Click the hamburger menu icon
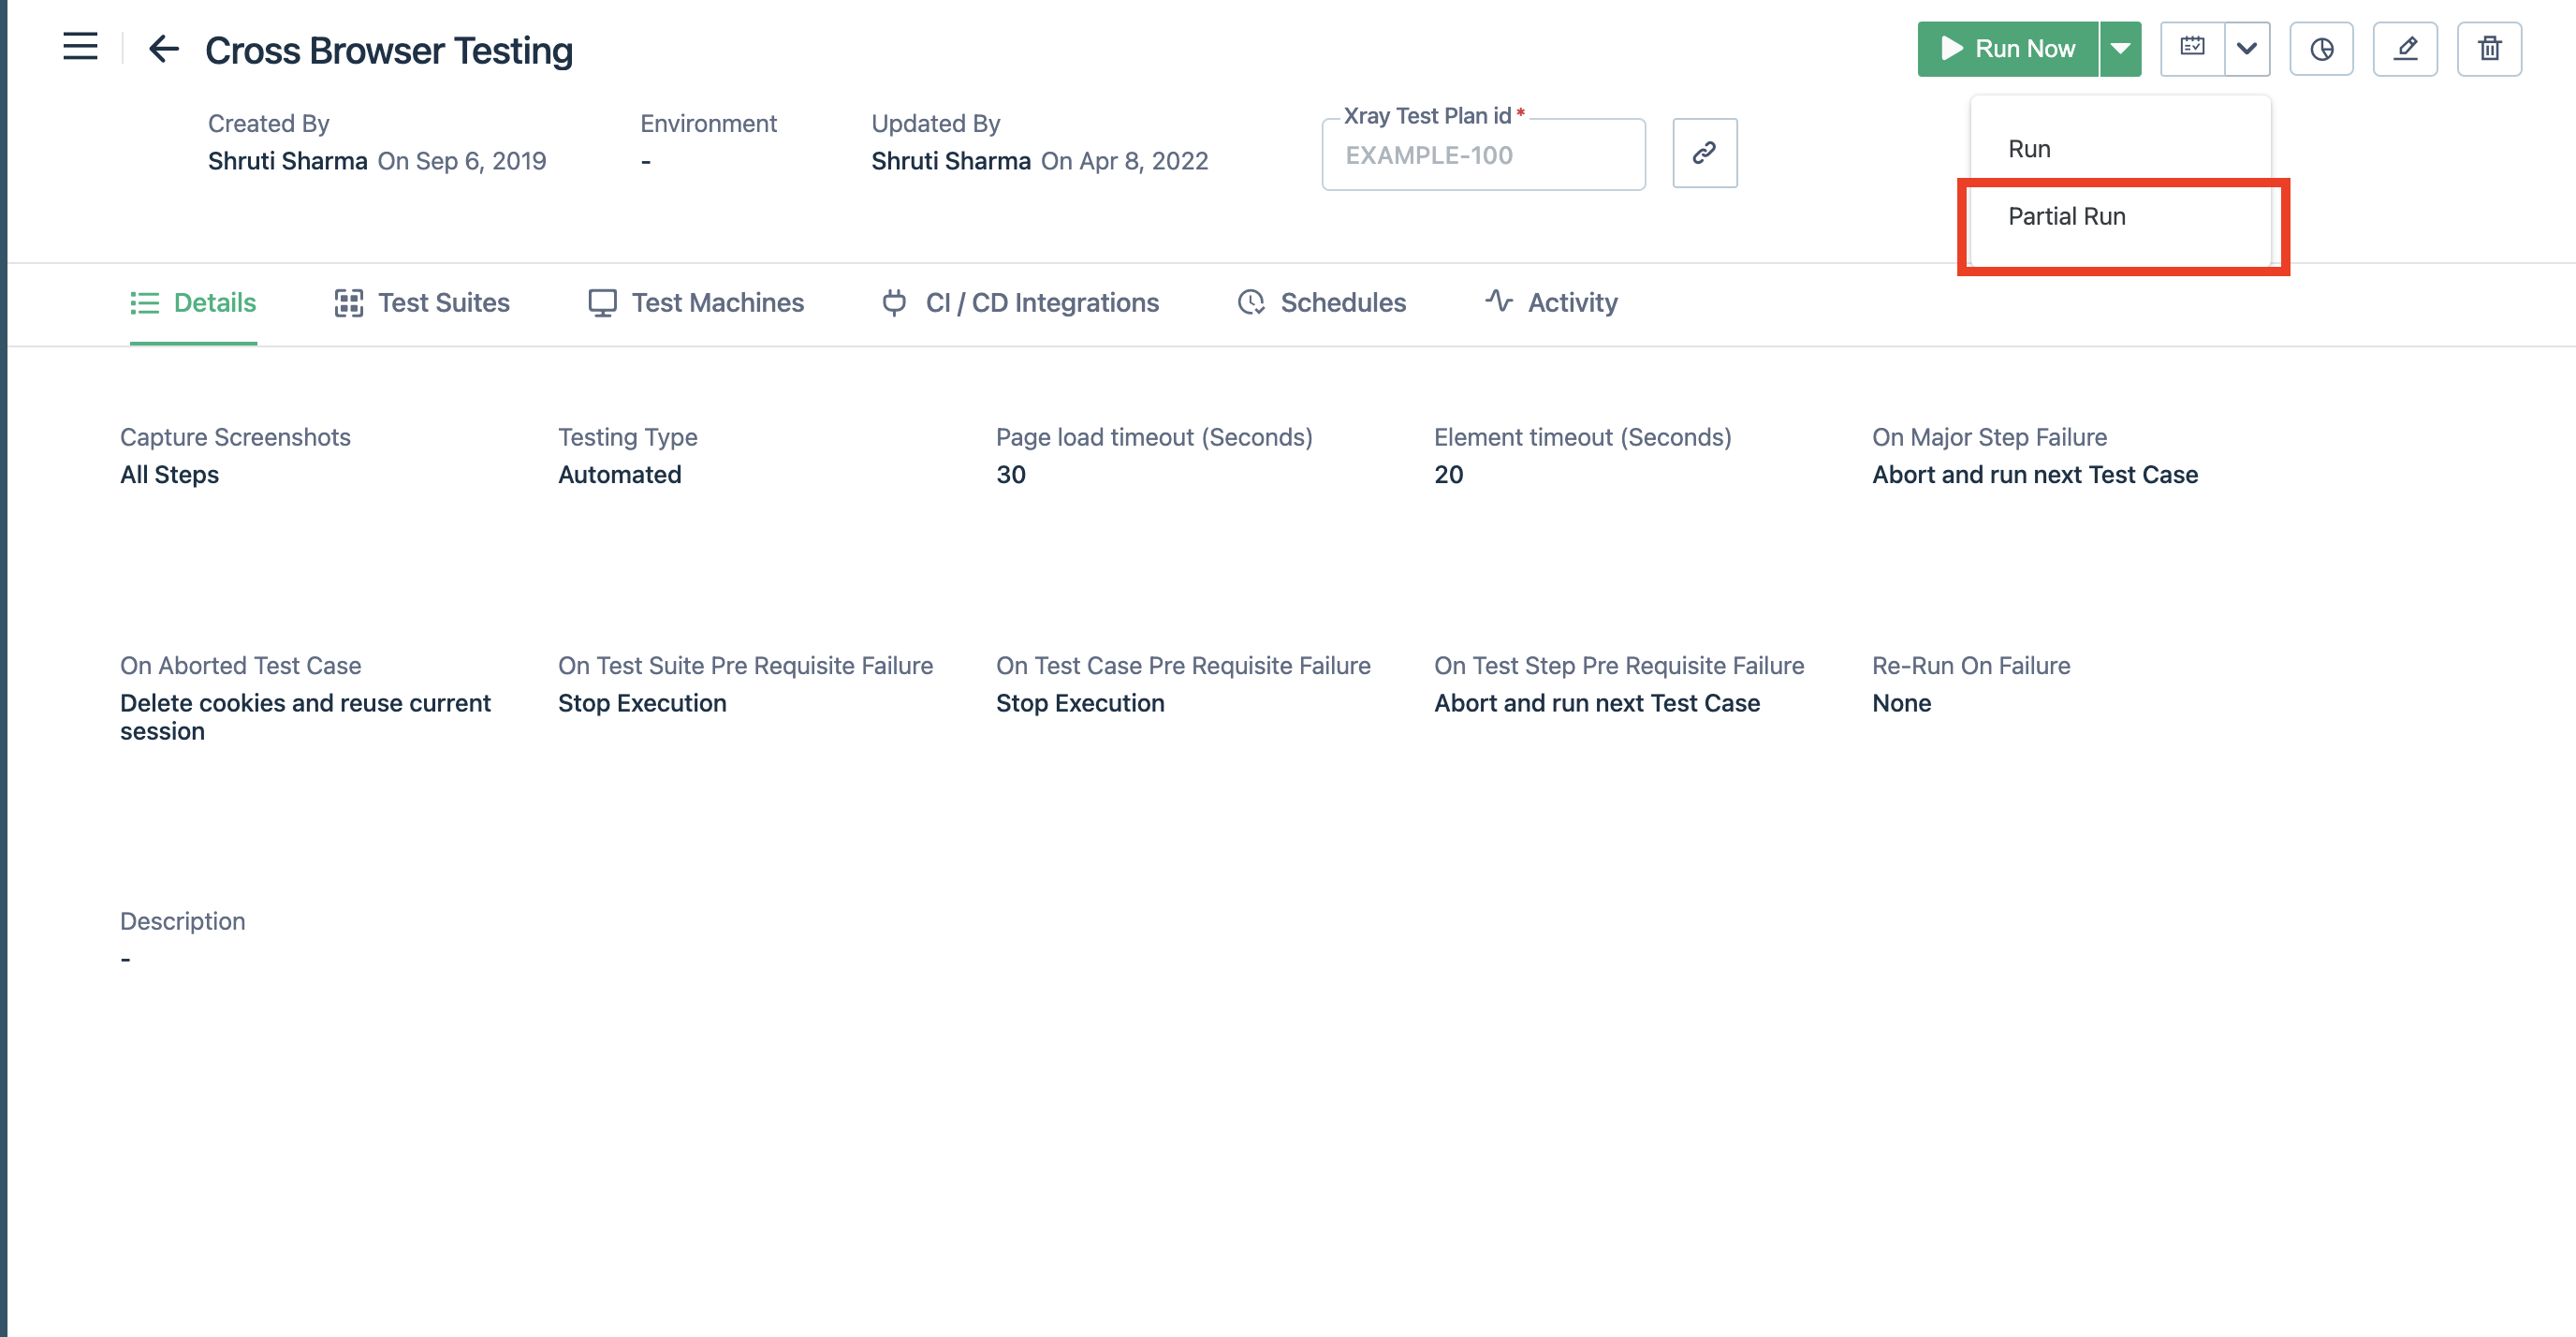Viewport: 2576px width, 1337px height. tap(80, 46)
